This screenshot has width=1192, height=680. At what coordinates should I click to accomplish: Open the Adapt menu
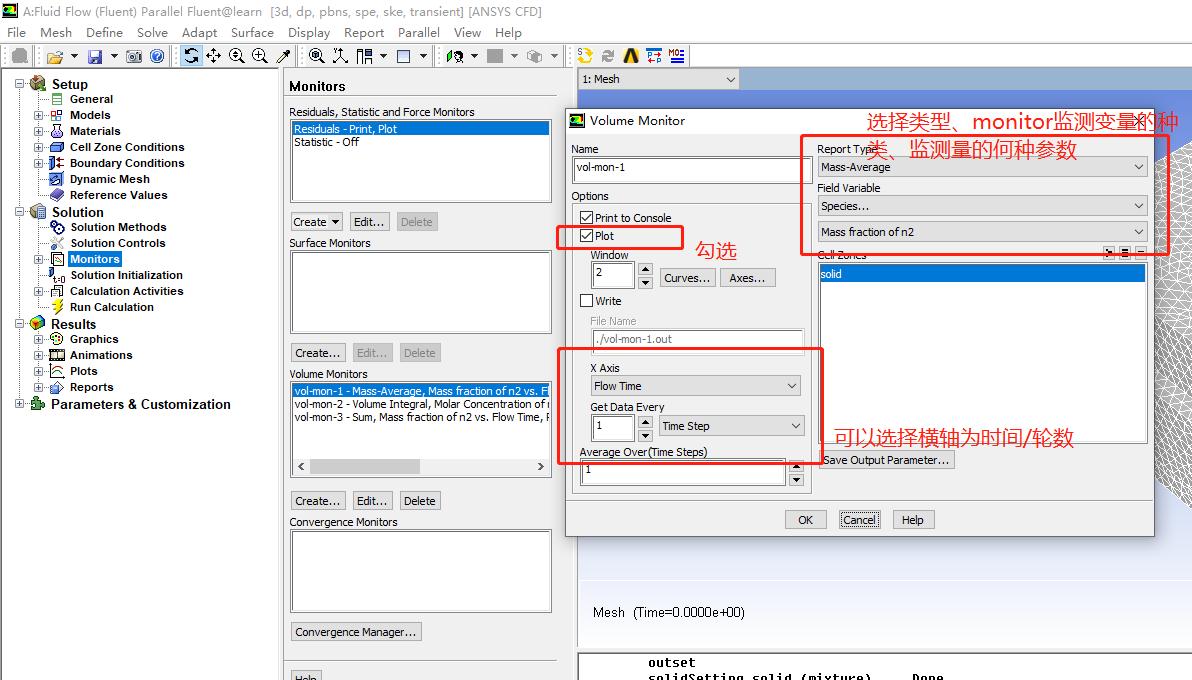tap(199, 33)
